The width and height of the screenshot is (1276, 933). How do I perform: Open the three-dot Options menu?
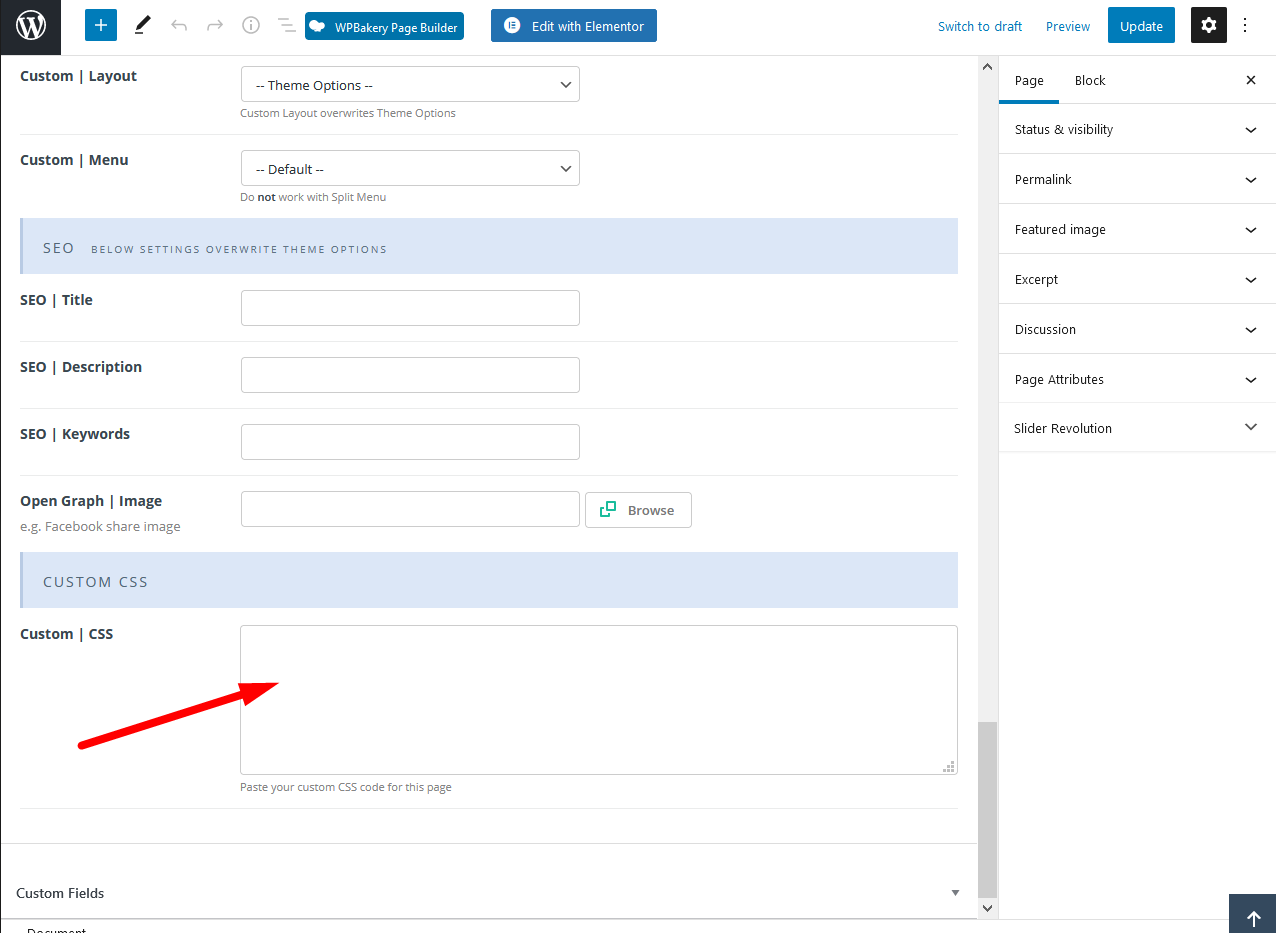tap(1245, 26)
